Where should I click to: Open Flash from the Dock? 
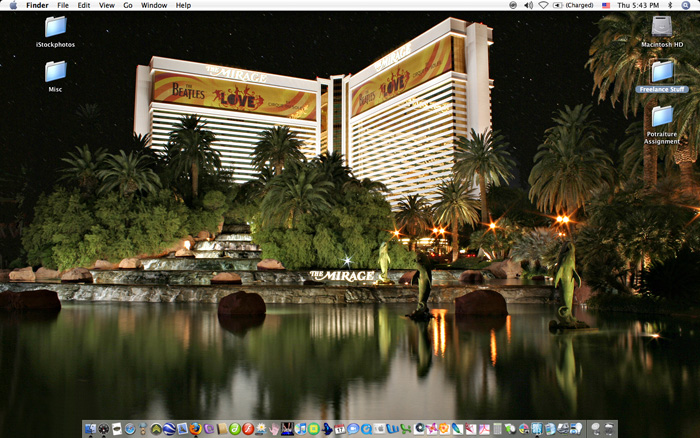click(248, 429)
